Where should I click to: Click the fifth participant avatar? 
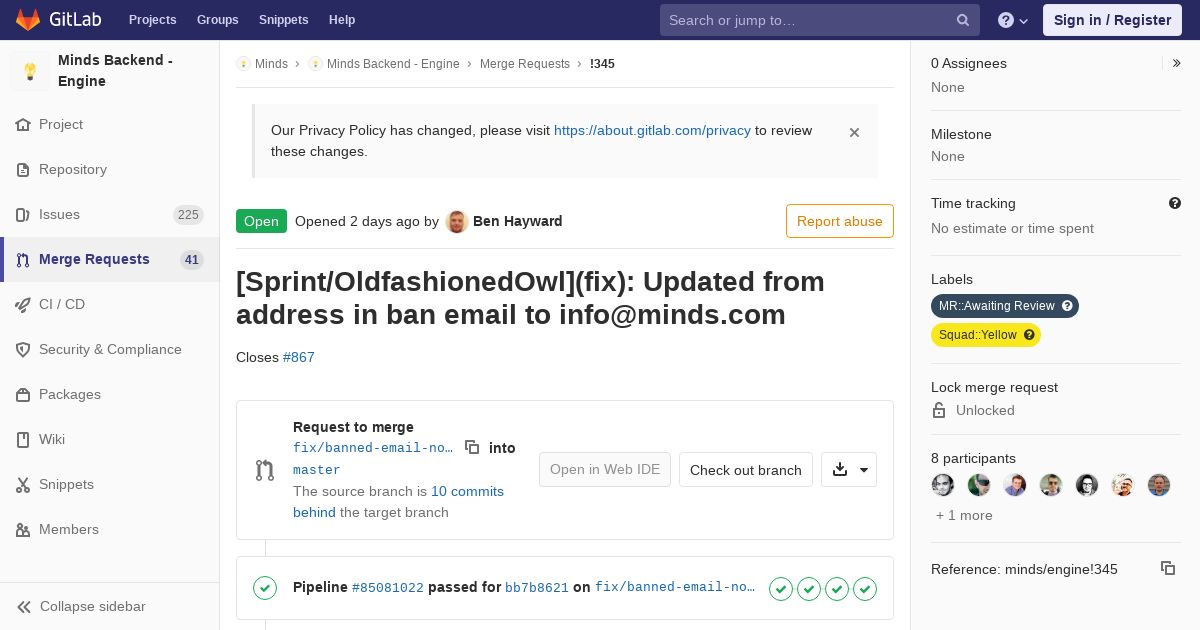(x=1087, y=485)
